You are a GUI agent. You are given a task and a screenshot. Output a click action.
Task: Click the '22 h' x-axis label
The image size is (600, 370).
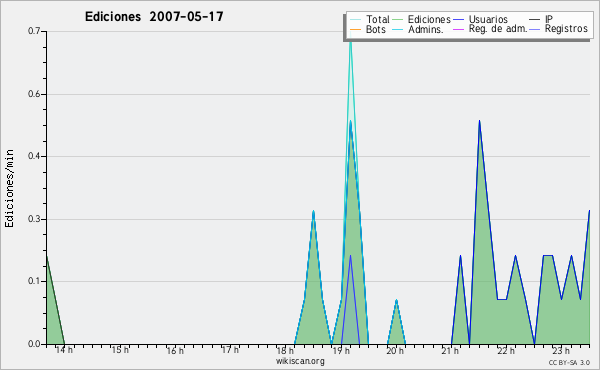506,350
